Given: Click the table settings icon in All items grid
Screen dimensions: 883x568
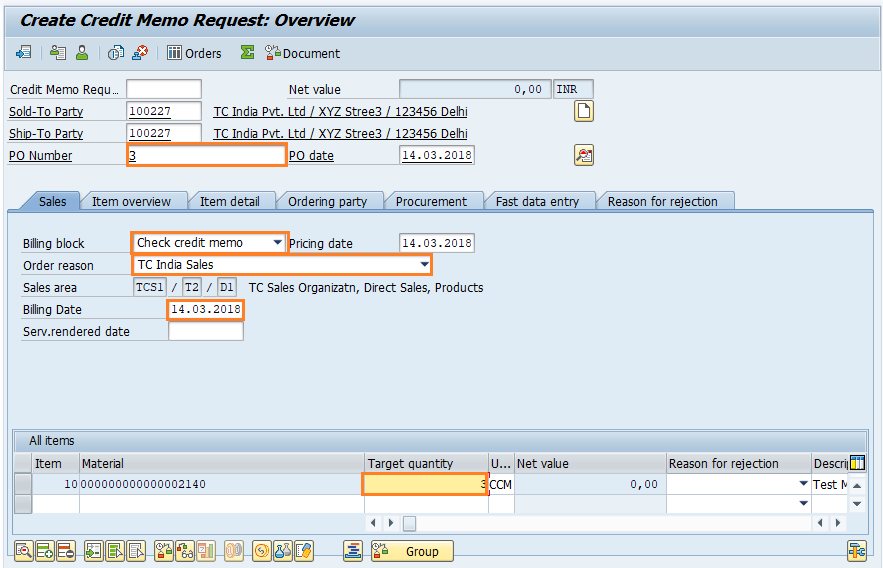Looking at the screenshot, I should click(857, 463).
